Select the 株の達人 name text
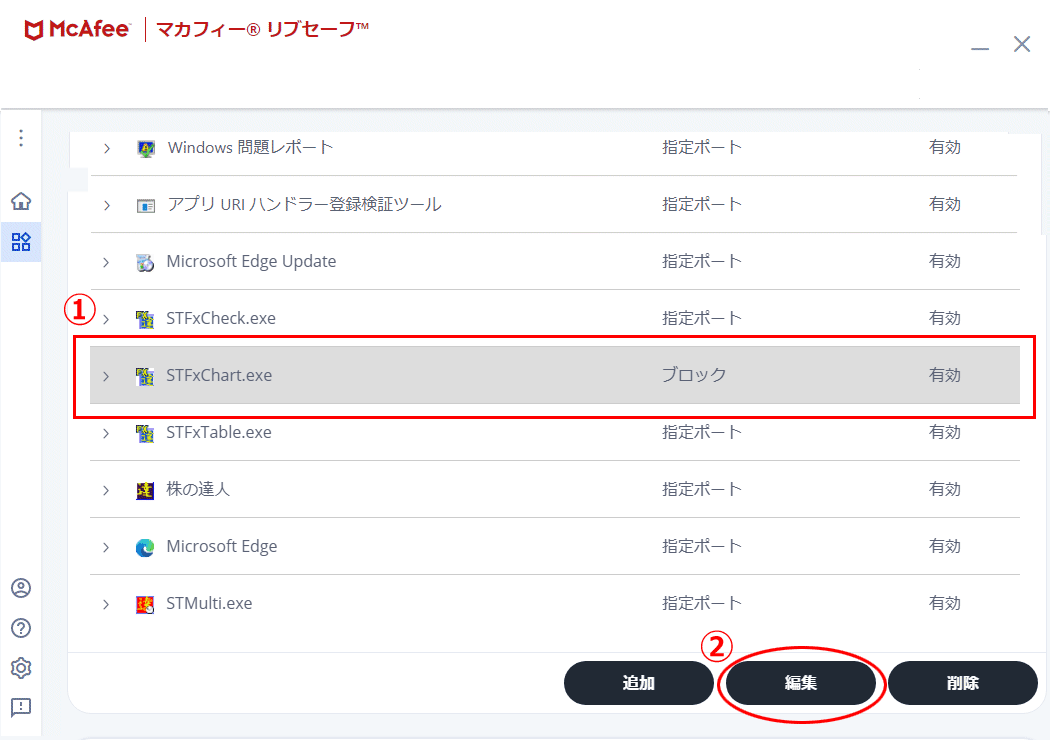The height and width of the screenshot is (740, 1050). point(198,489)
